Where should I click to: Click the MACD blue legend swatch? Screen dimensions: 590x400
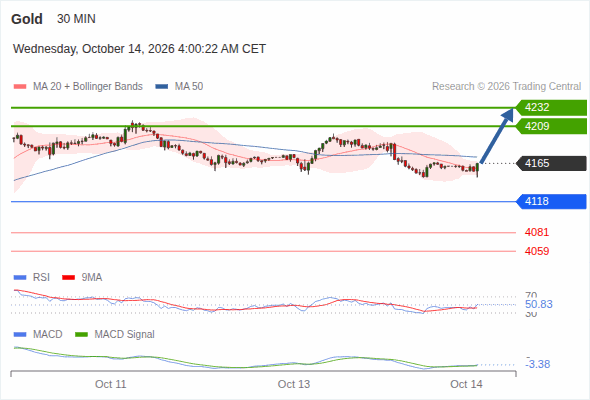tap(20, 335)
